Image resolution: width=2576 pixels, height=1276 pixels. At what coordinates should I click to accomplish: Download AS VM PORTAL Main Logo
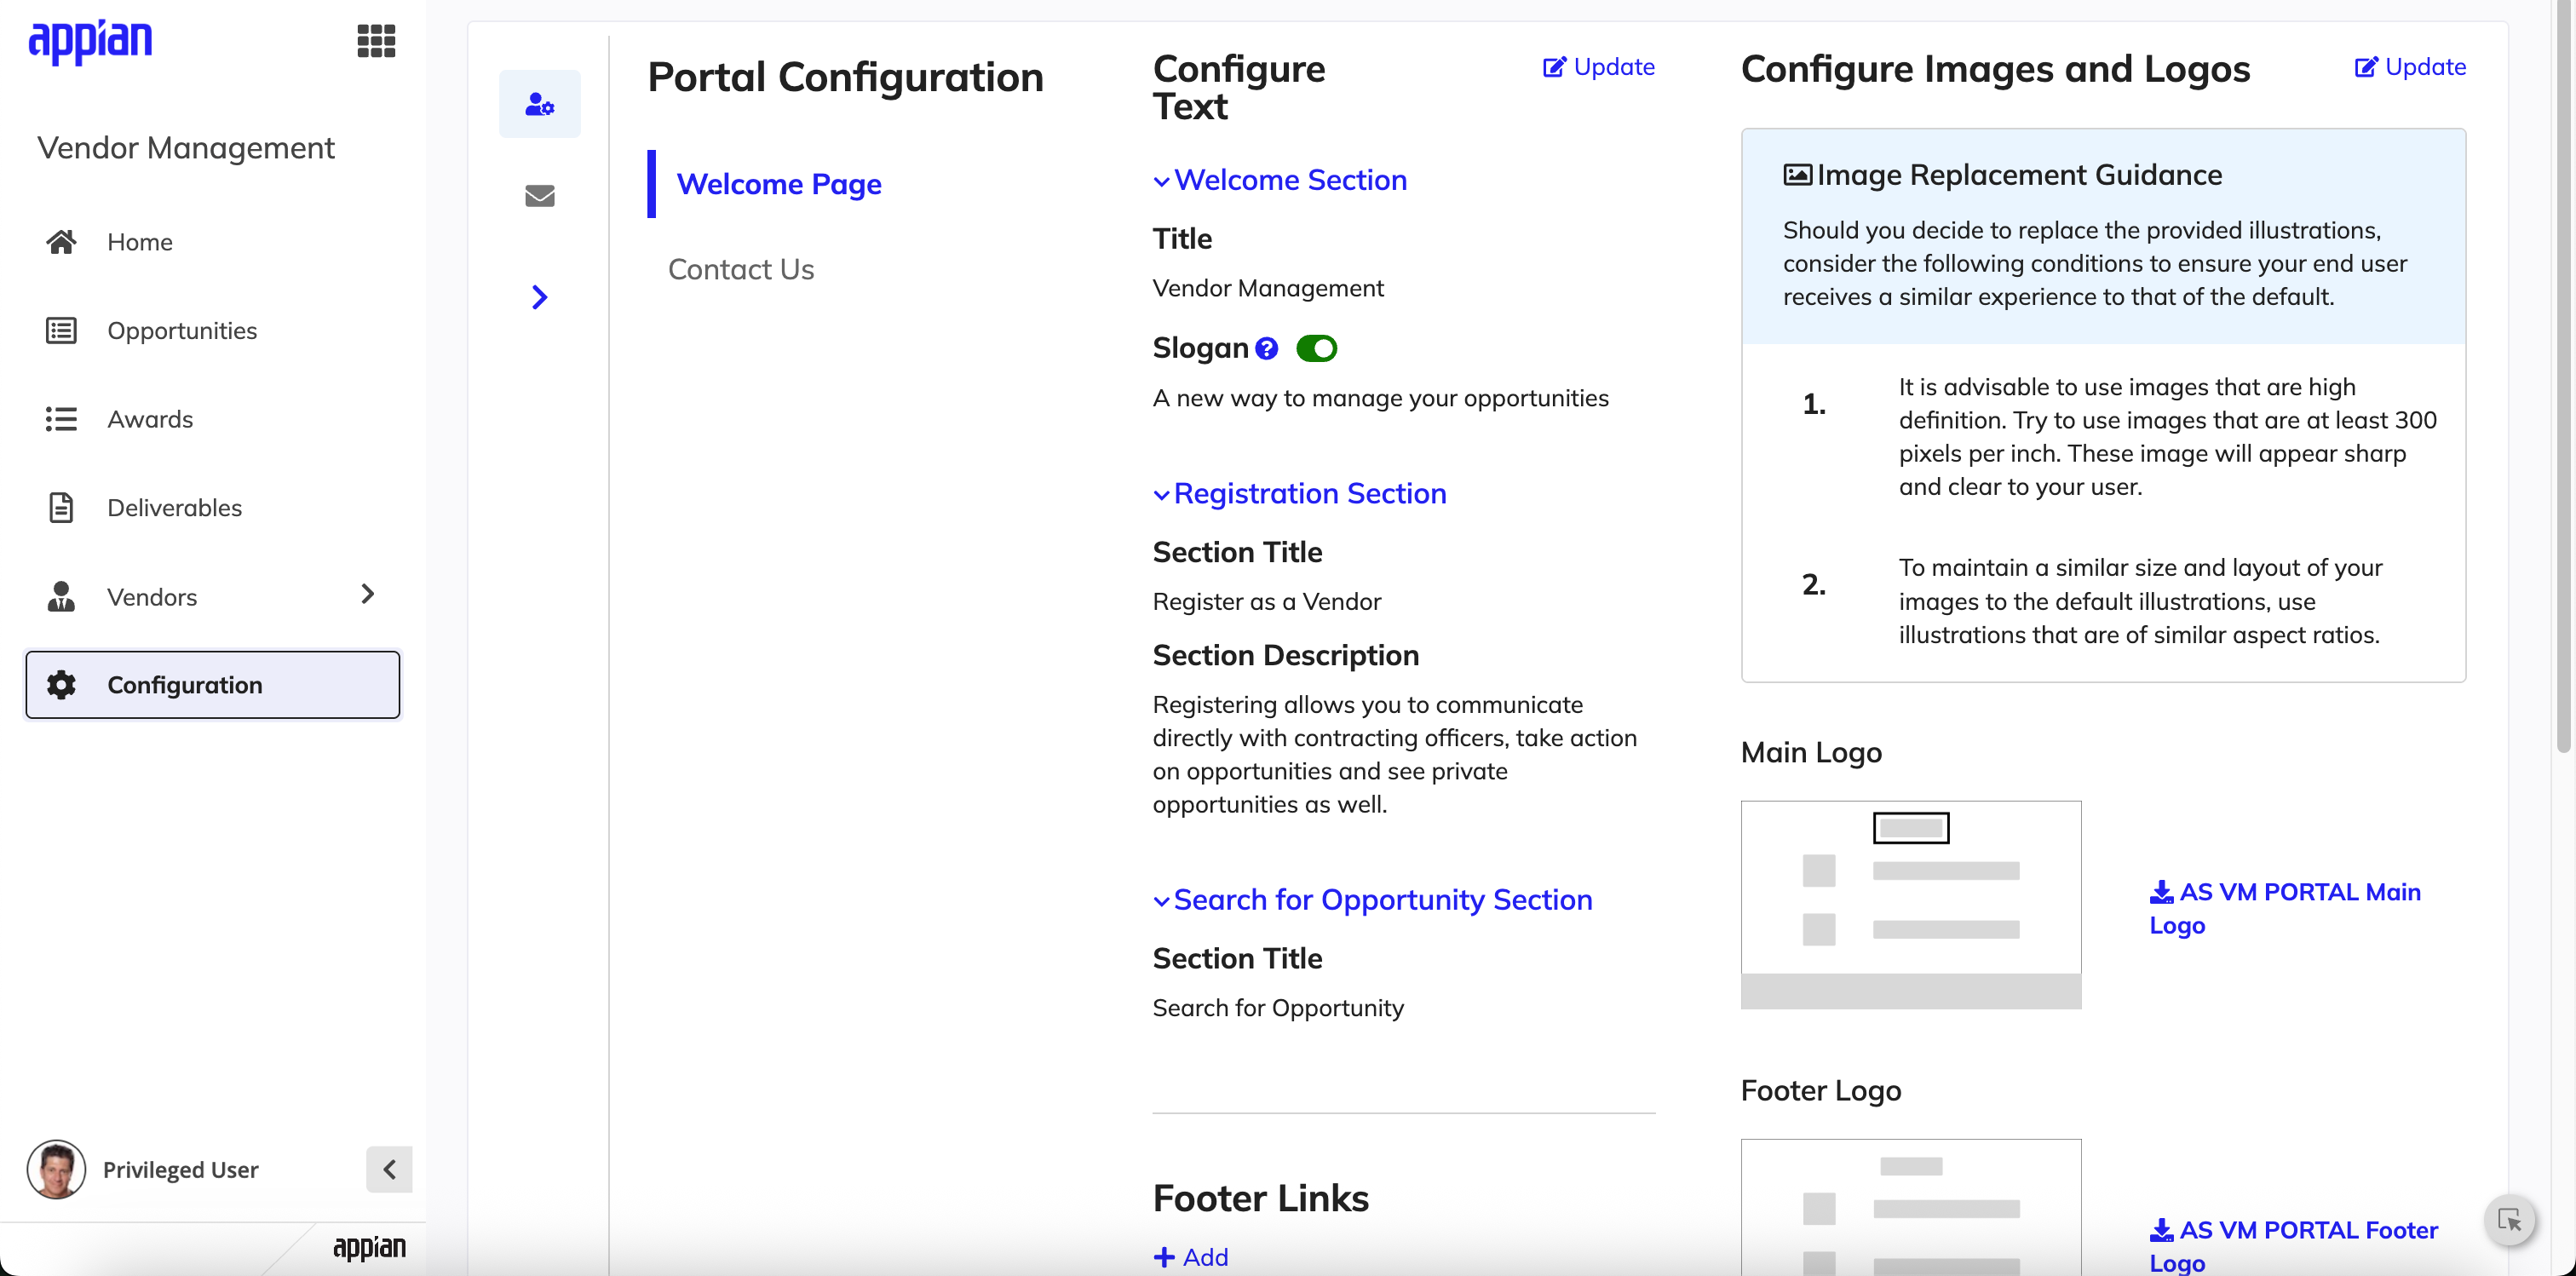click(x=2286, y=908)
